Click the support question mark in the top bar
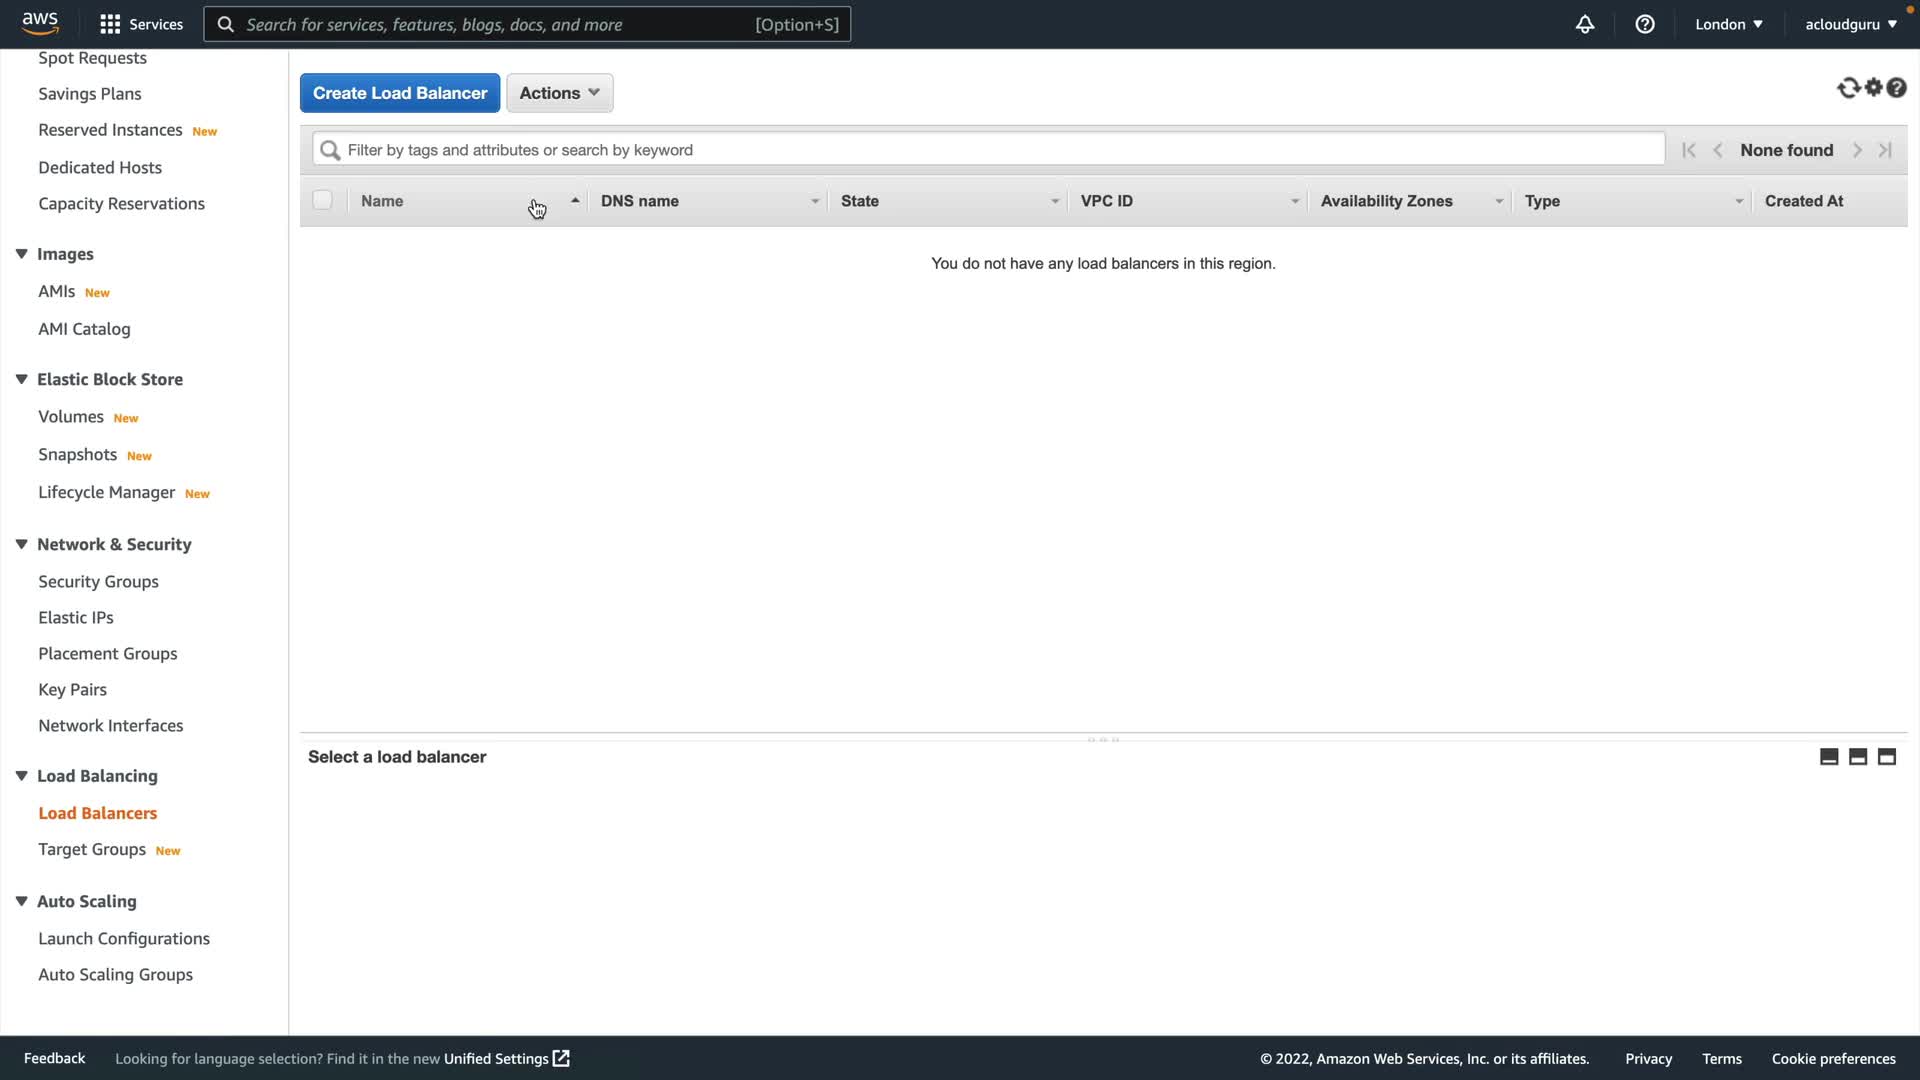This screenshot has width=1920, height=1080. pos(1645,24)
